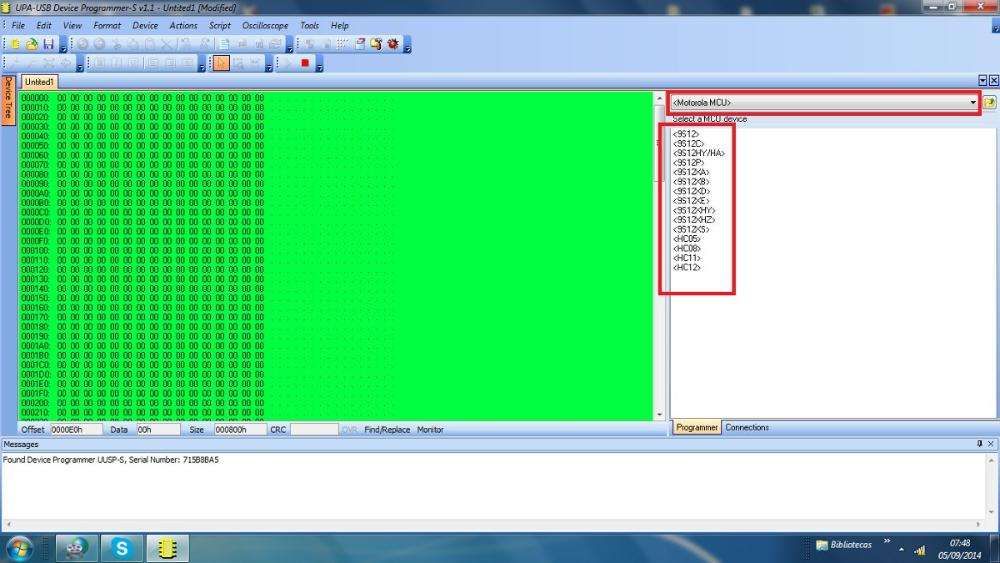
Task: Click the yellow paint-roller toolbar icon
Action: tap(376, 44)
